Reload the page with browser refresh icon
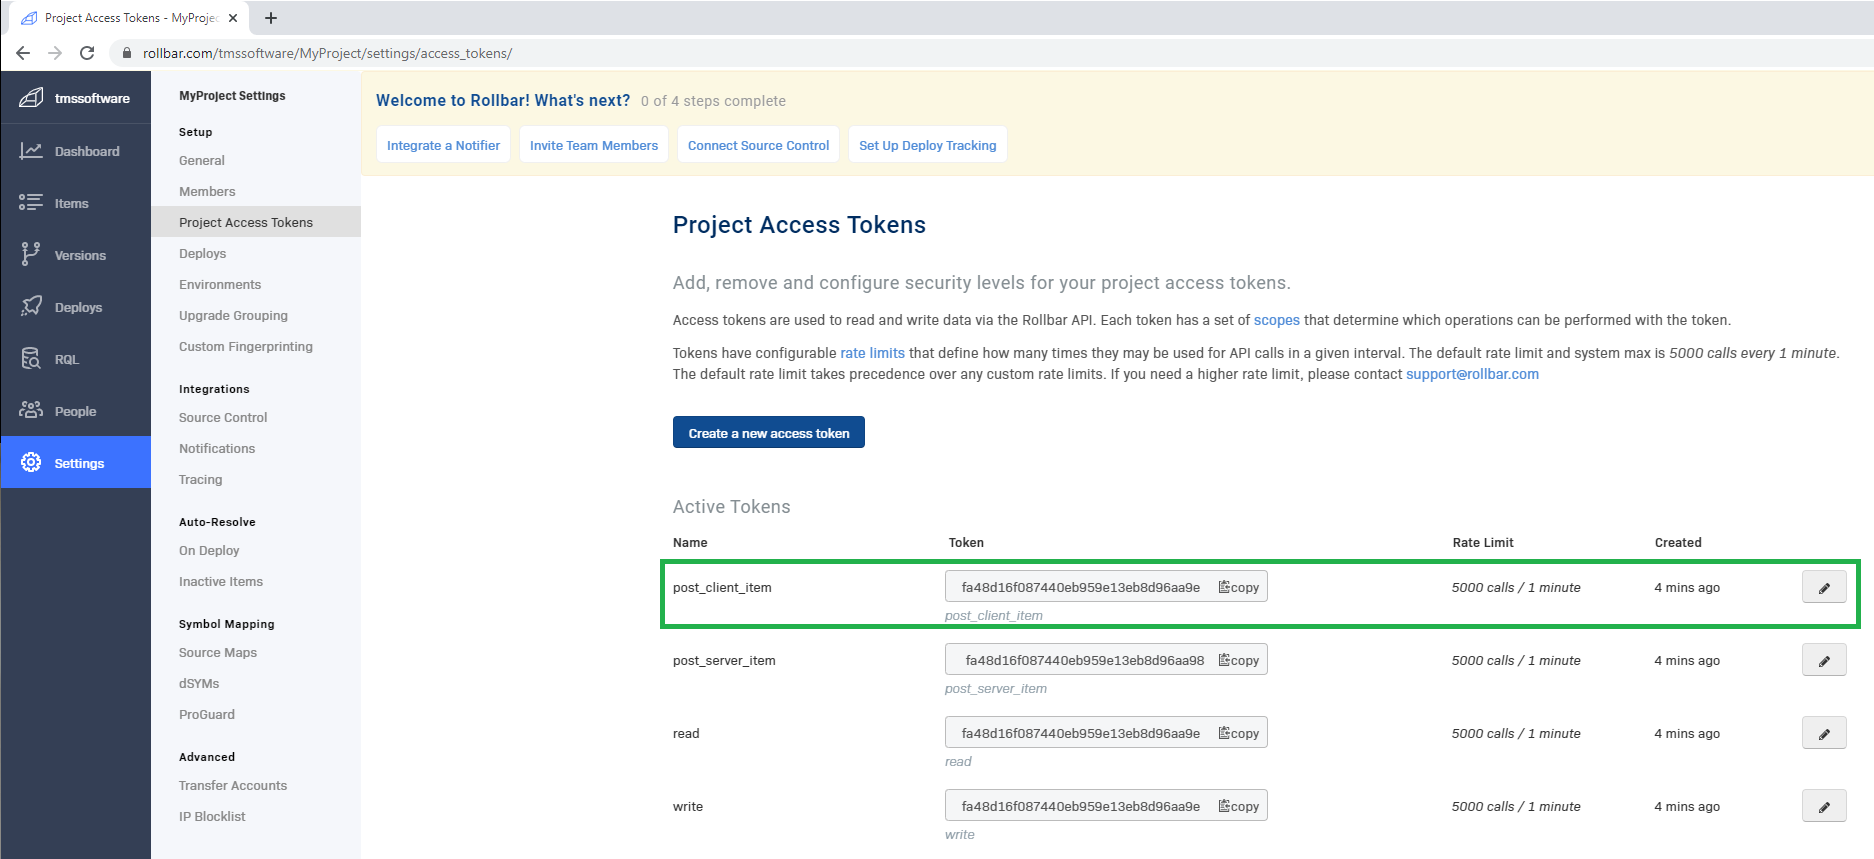 pyautogui.click(x=87, y=53)
